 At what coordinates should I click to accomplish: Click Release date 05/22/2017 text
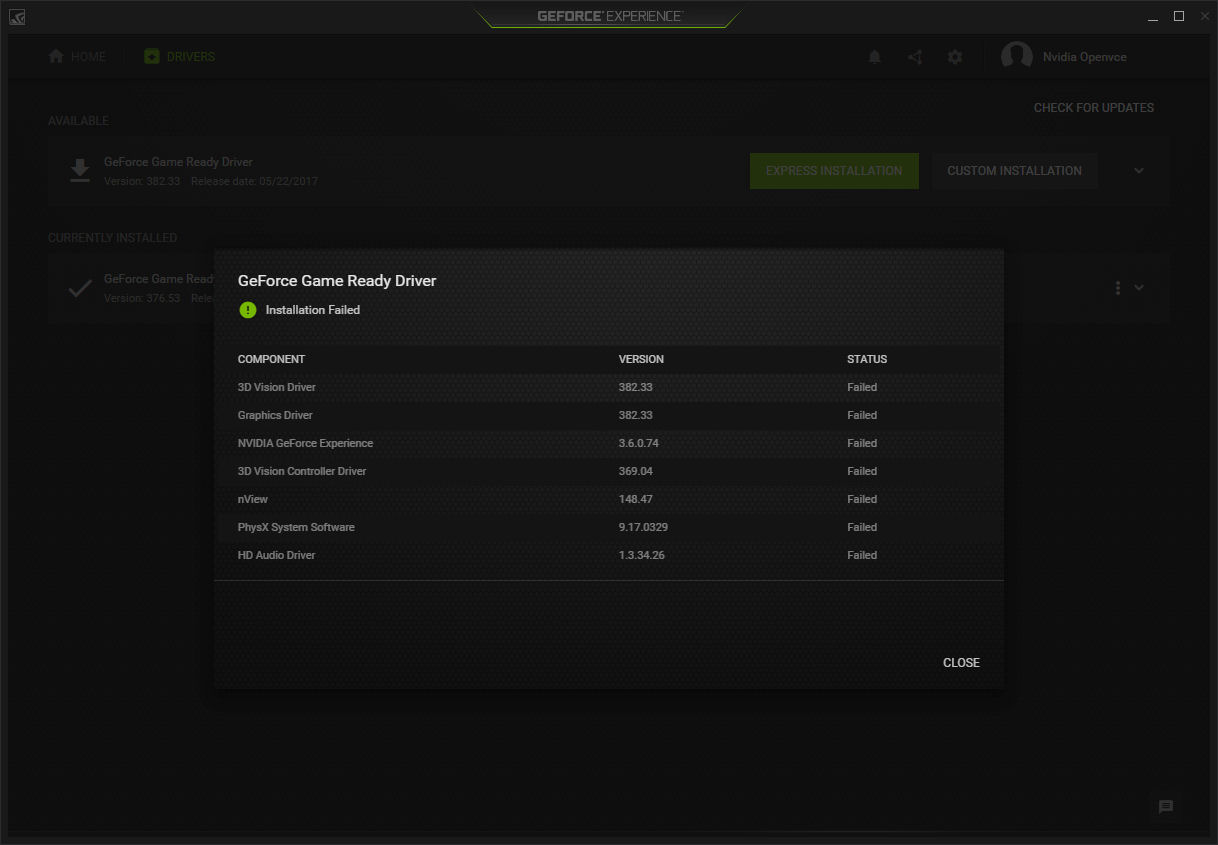255,182
